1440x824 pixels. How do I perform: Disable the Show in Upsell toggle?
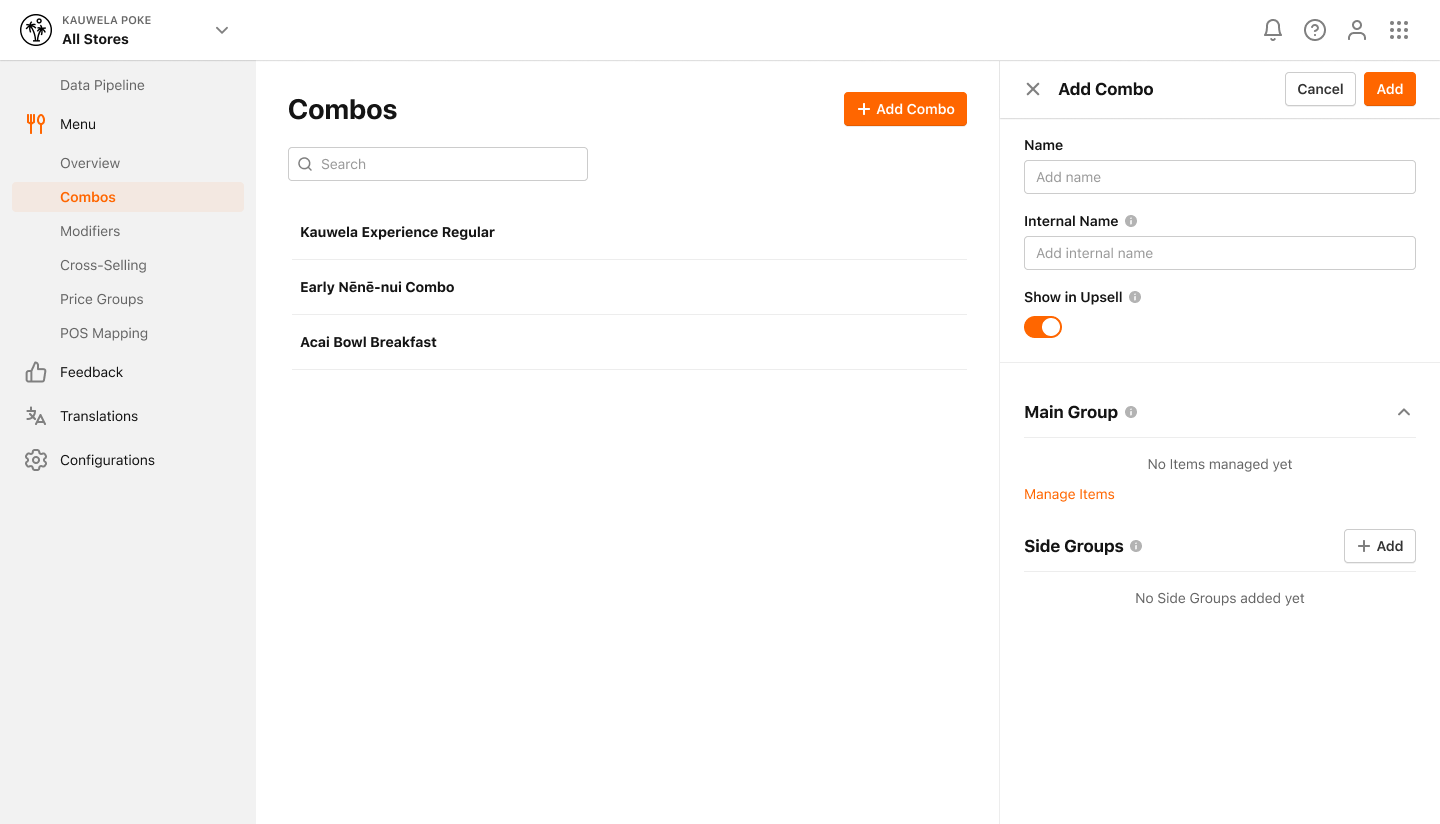coord(1042,327)
